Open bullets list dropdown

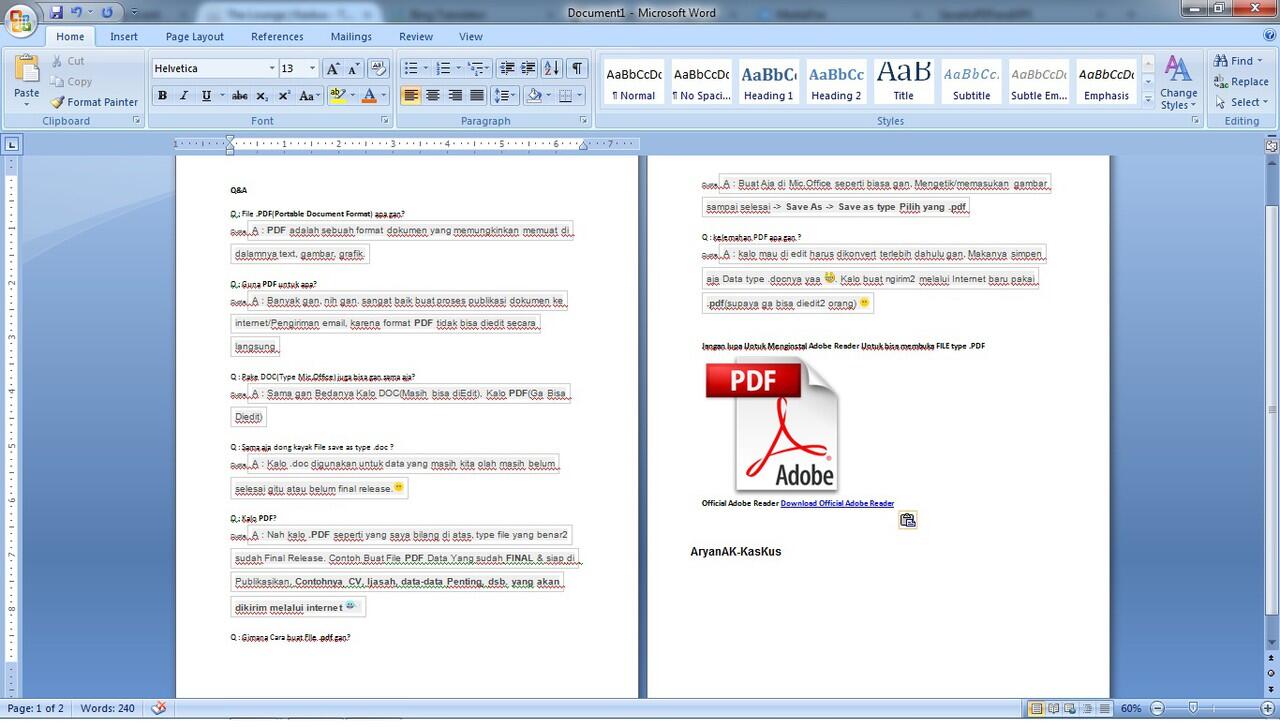click(x=425, y=68)
